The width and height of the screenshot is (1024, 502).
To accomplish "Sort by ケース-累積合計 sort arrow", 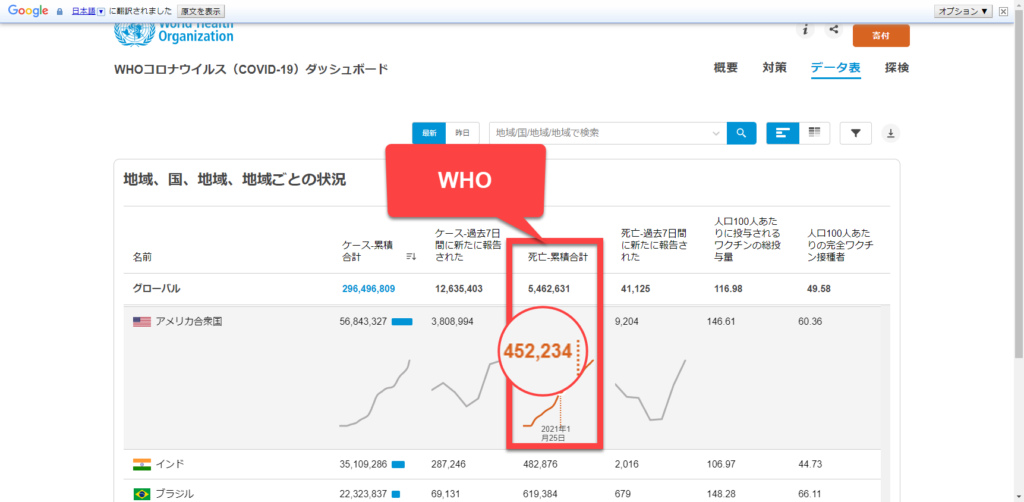I will [x=410, y=258].
